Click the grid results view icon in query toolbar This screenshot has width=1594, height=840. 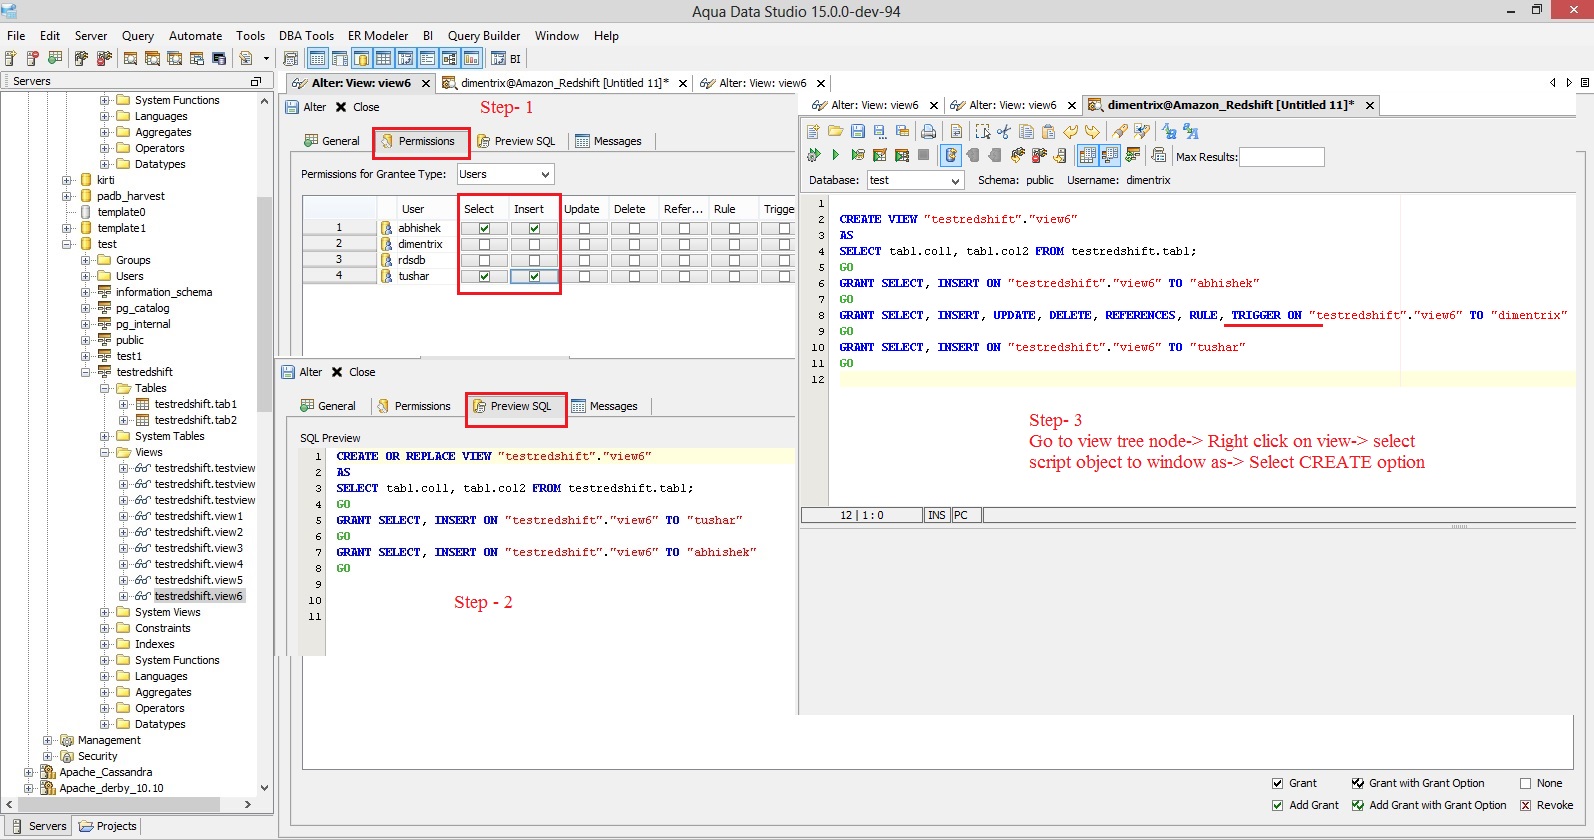[1087, 155]
